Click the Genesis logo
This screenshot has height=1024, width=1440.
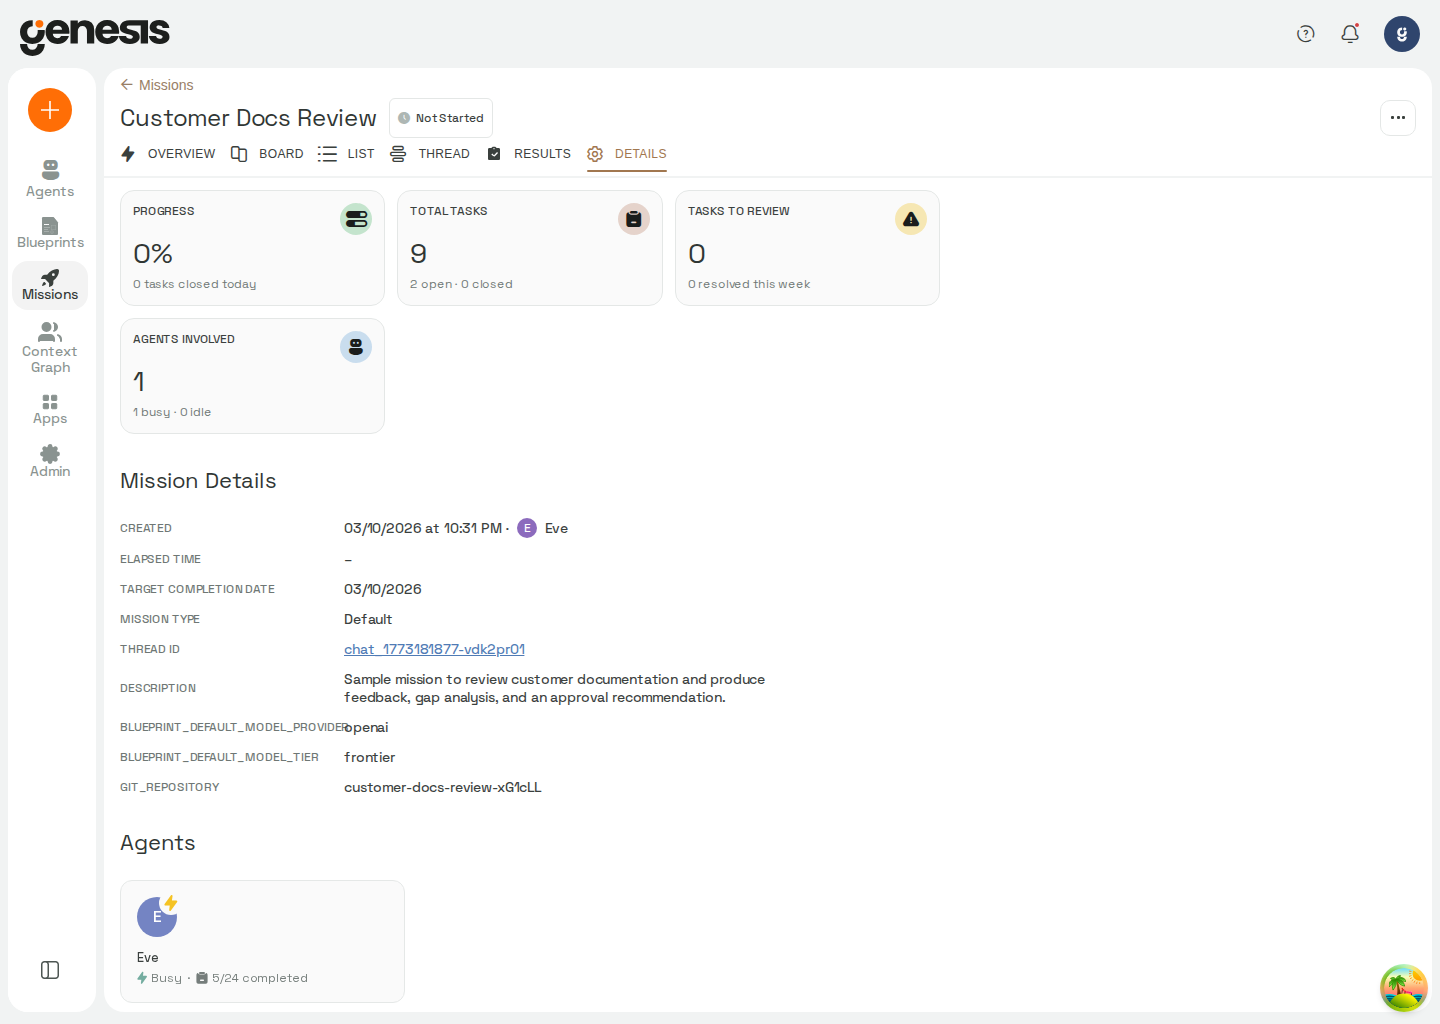click(x=95, y=35)
